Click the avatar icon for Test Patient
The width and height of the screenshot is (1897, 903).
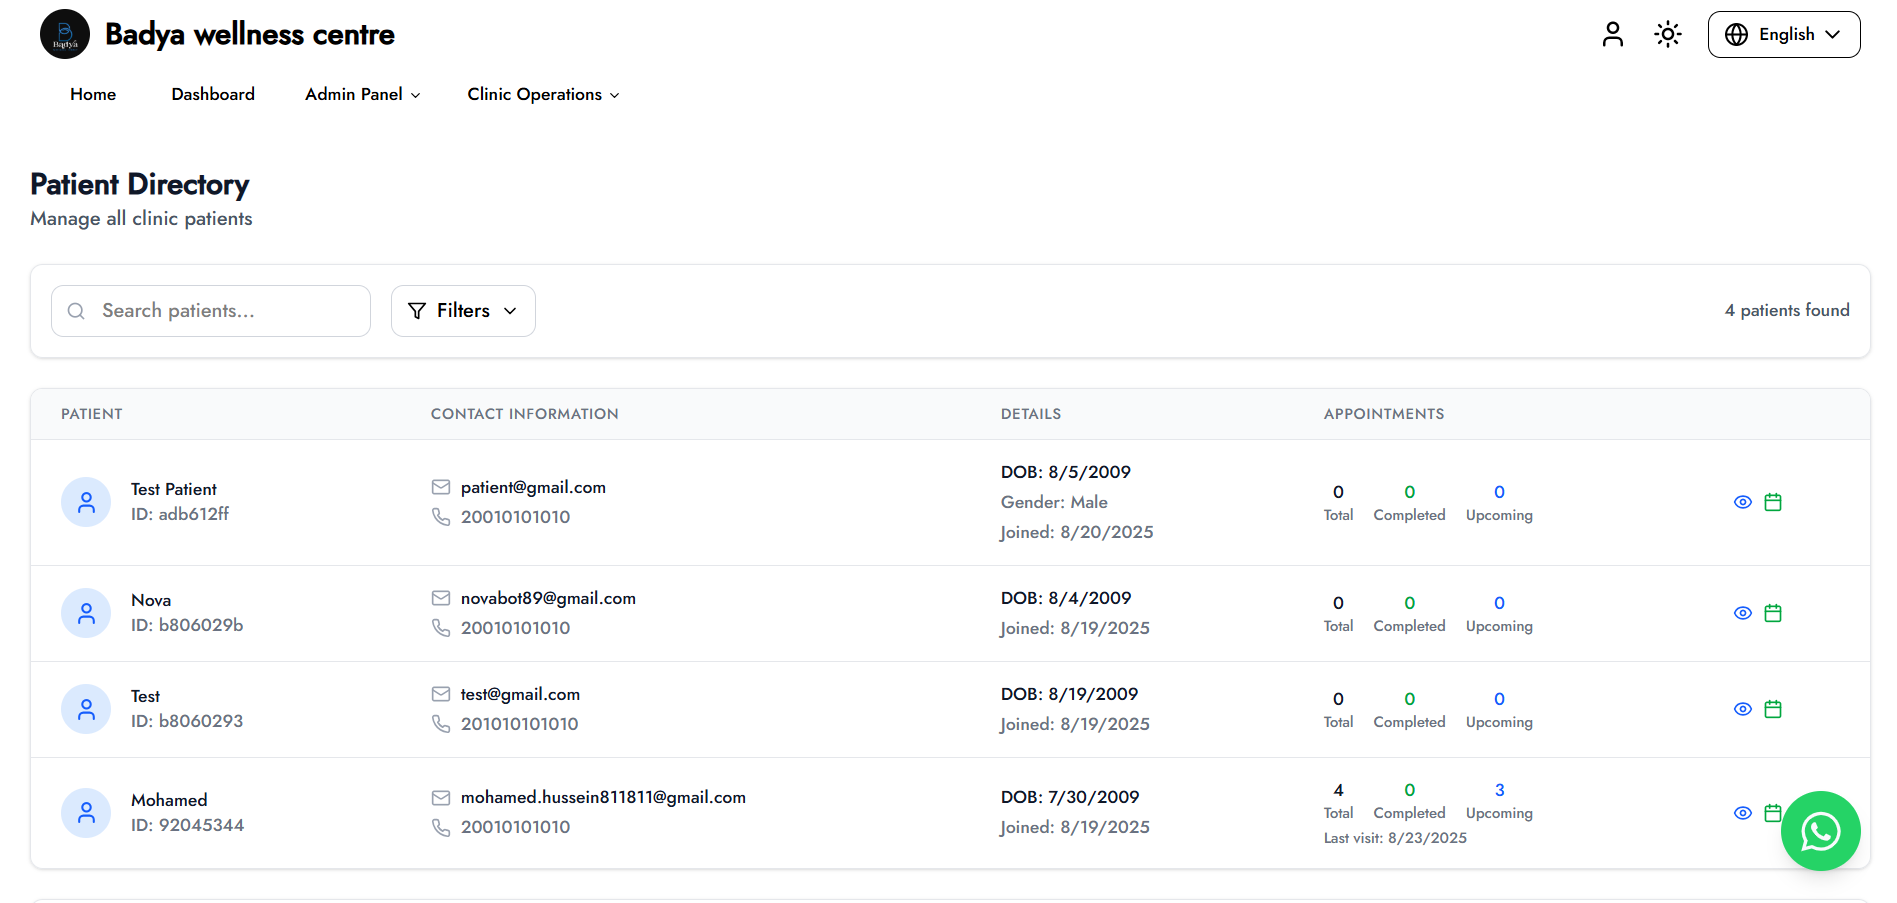86,502
